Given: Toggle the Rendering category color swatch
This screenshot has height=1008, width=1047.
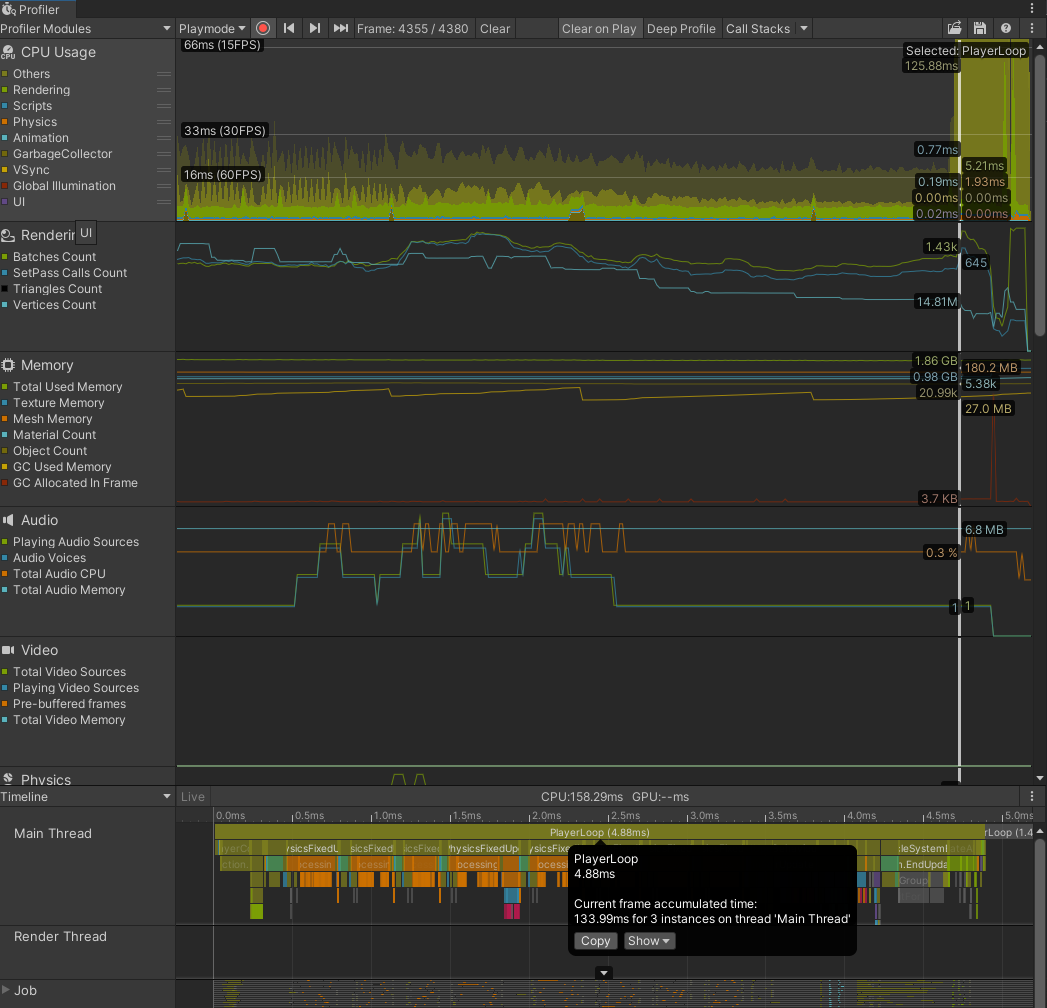Looking at the screenshot, I should (6, 90).
